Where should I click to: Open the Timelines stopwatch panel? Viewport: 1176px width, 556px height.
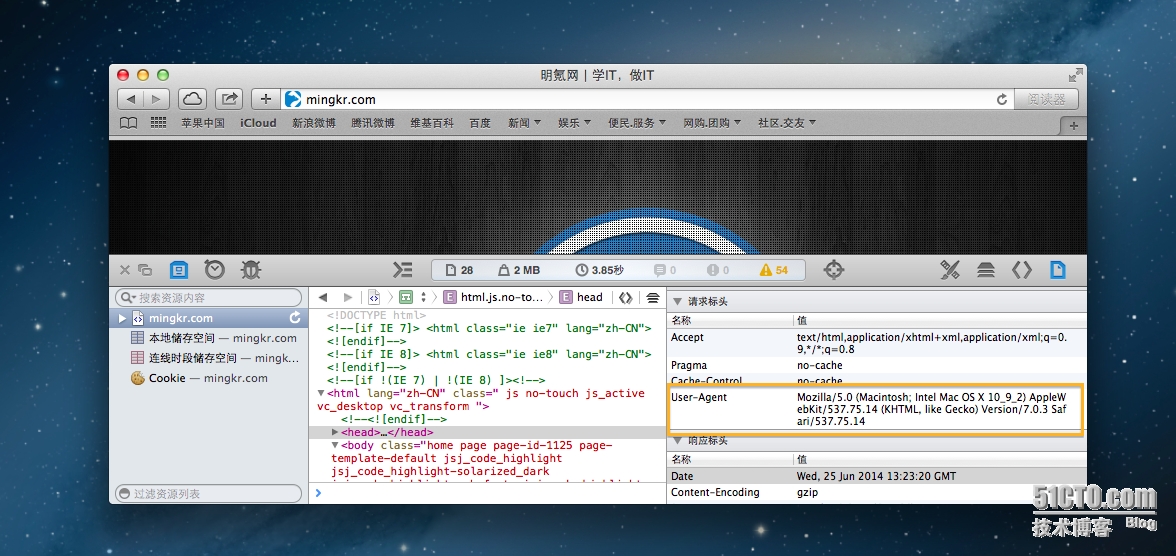214,269
